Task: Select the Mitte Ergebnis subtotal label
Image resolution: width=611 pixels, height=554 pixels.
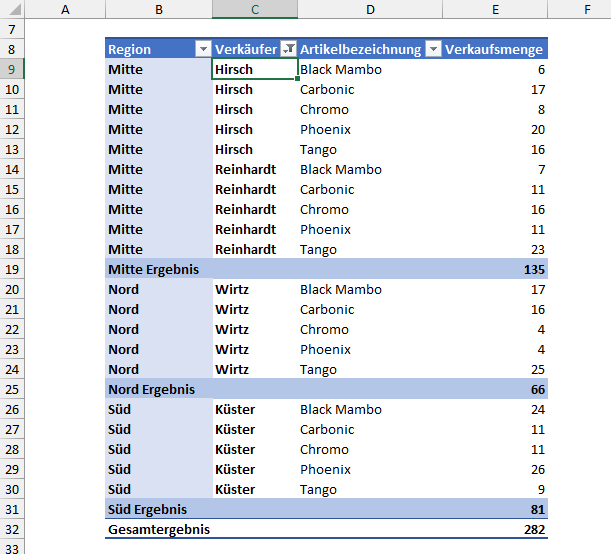Action: (154, 269)
